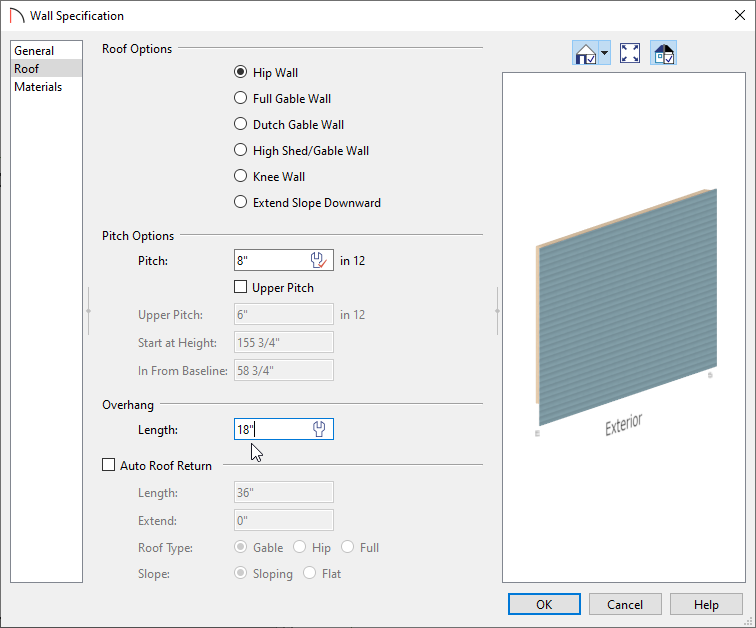Image resolution: width=756 pixels, height=628 pixels.
Task: Click the left panel splitter handle
Action: 89,311
